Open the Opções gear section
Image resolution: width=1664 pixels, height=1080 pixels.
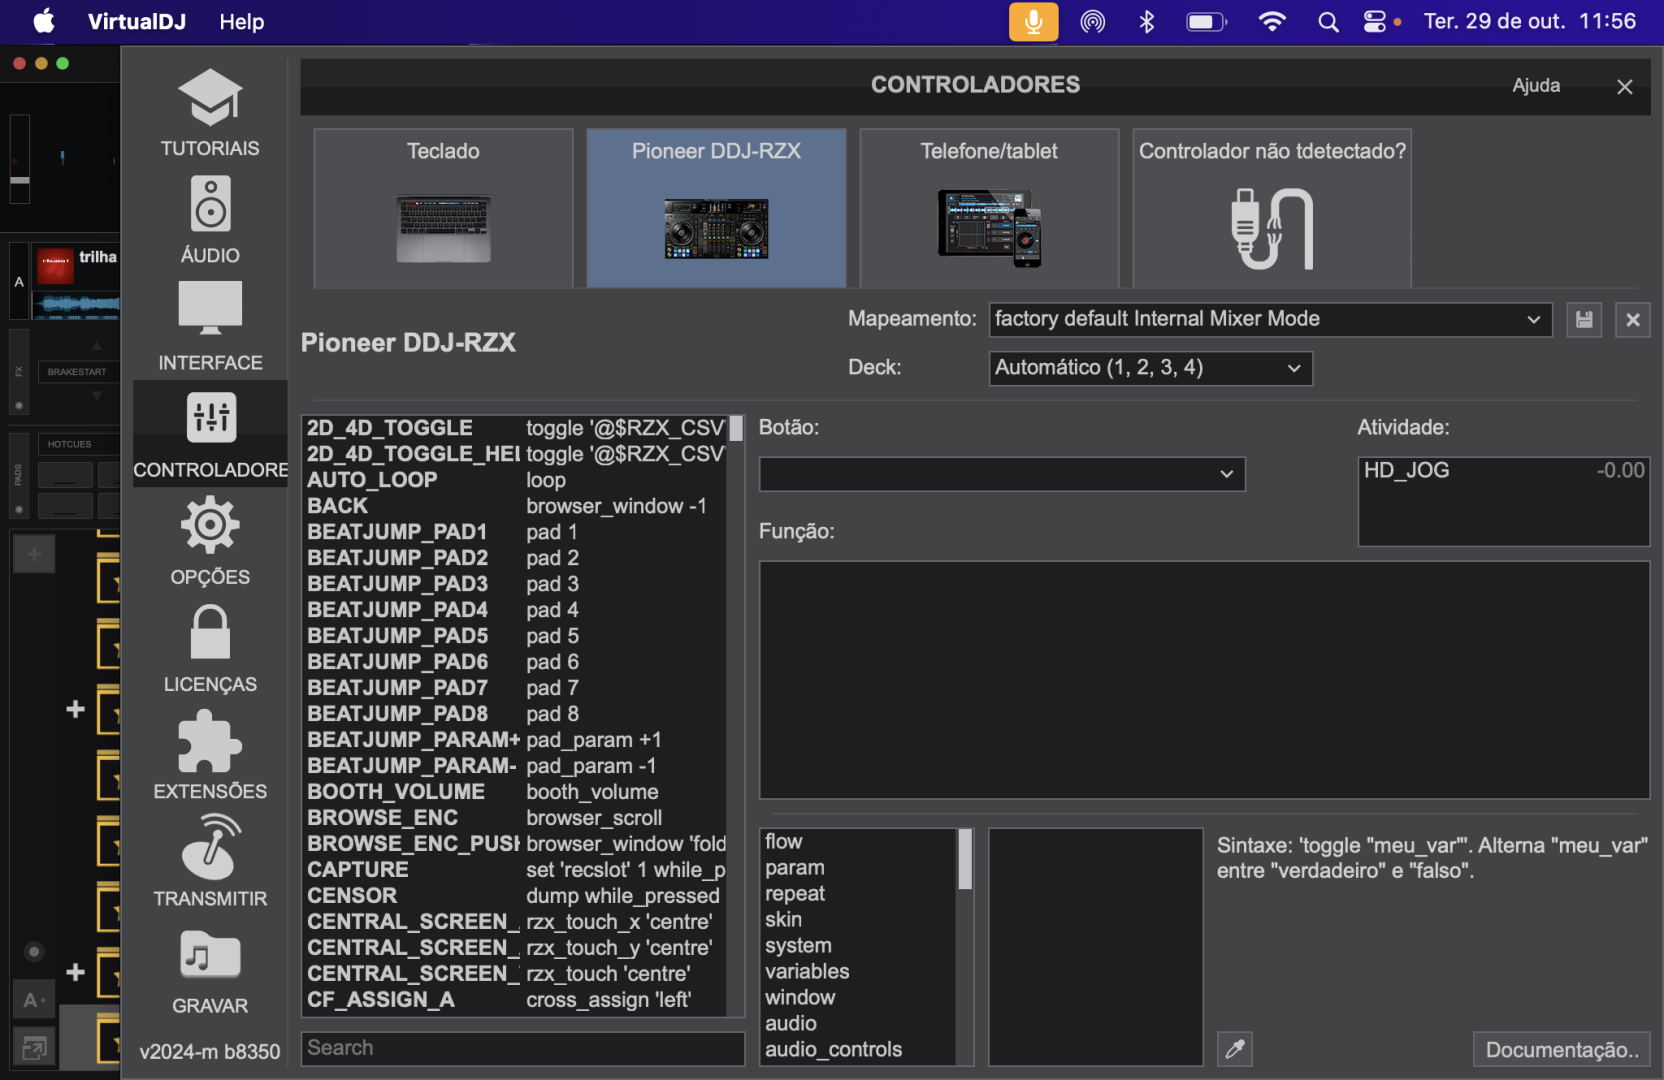pos(210,542)
